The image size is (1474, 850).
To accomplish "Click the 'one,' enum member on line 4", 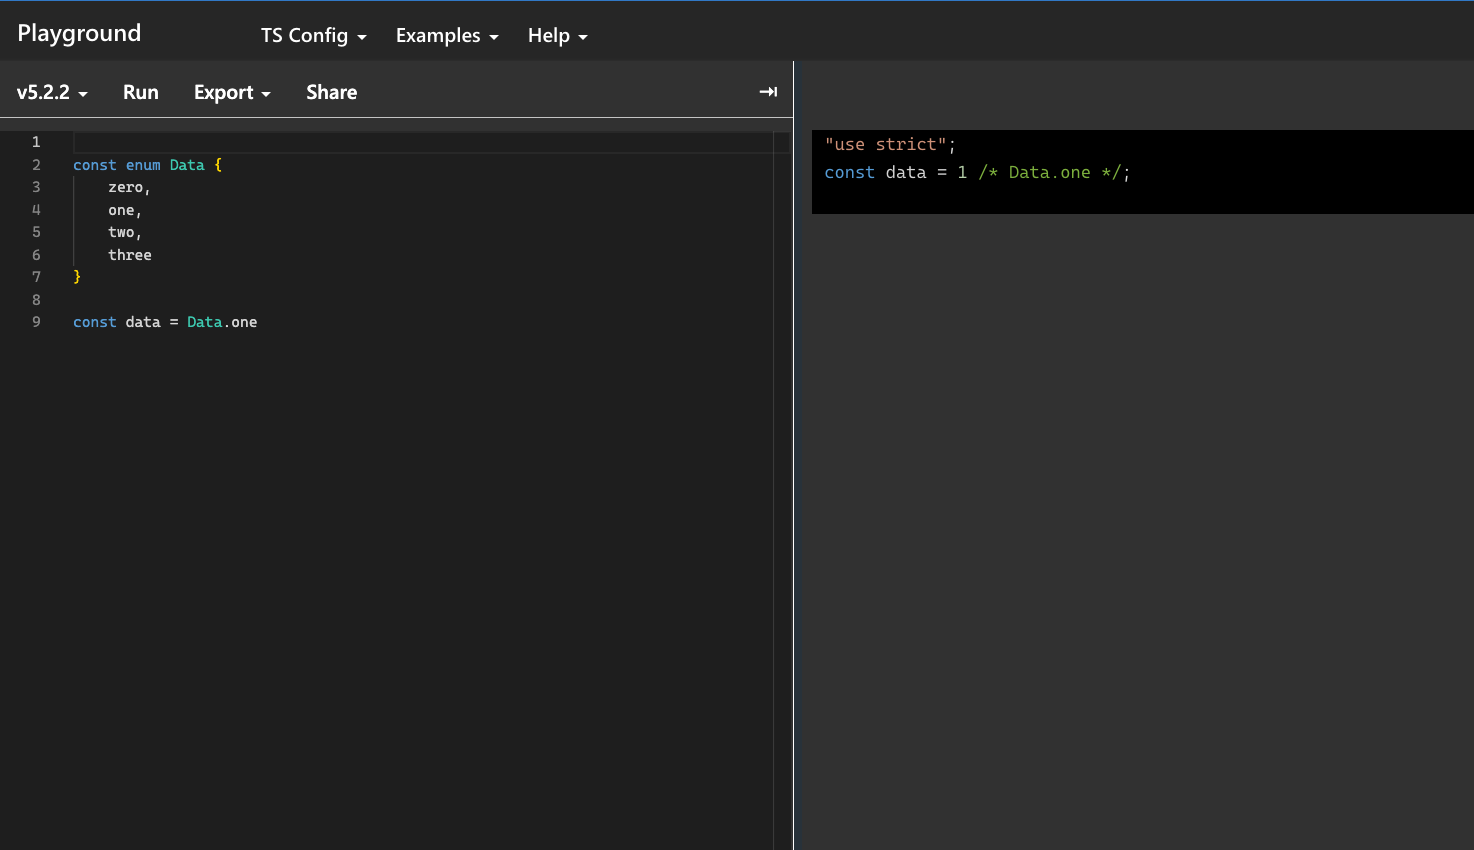I will point(125,210).
